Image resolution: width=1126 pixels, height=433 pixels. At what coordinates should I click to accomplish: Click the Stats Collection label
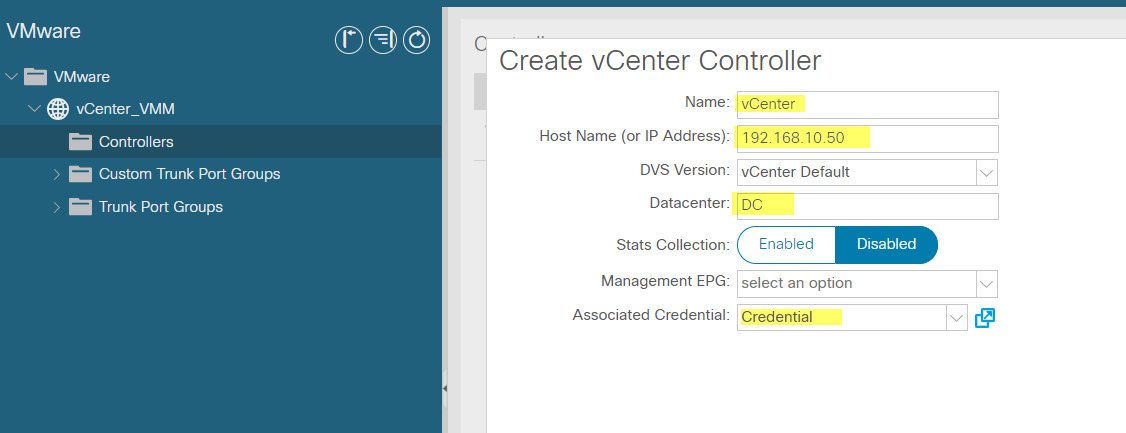point(673,245)
